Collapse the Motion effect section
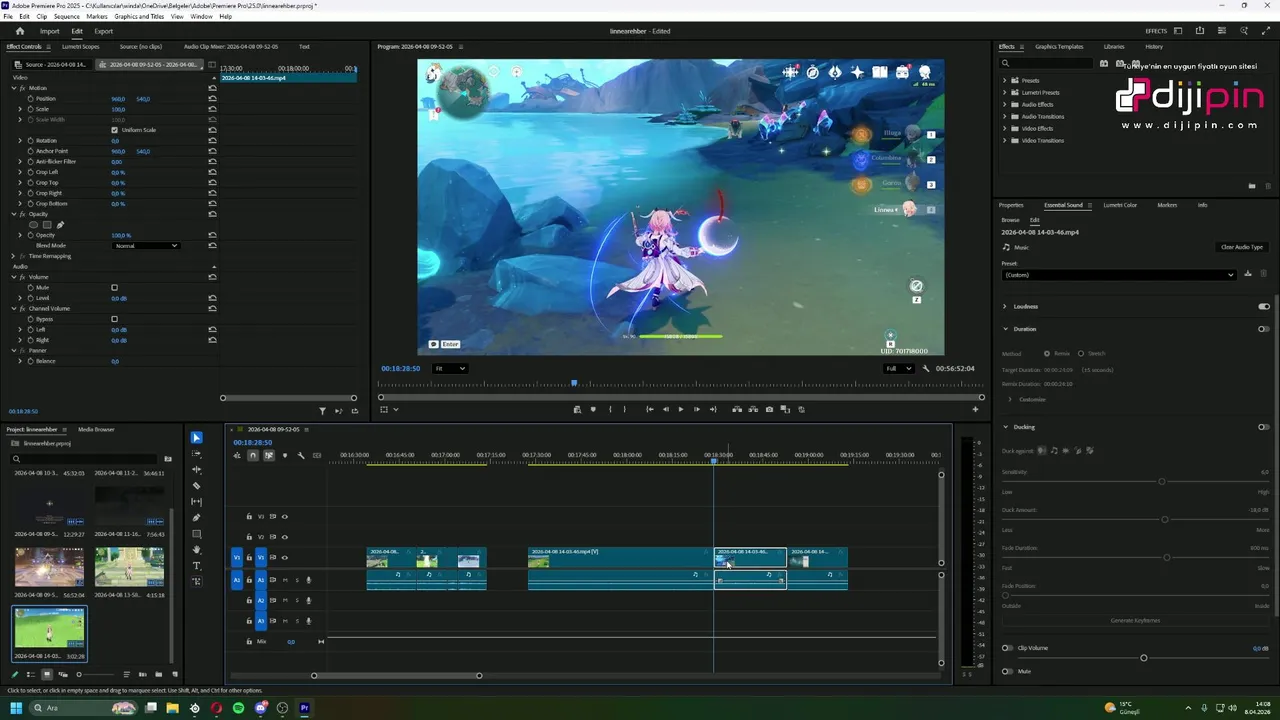The image size is (1280, 720). (x=14, y=88)
